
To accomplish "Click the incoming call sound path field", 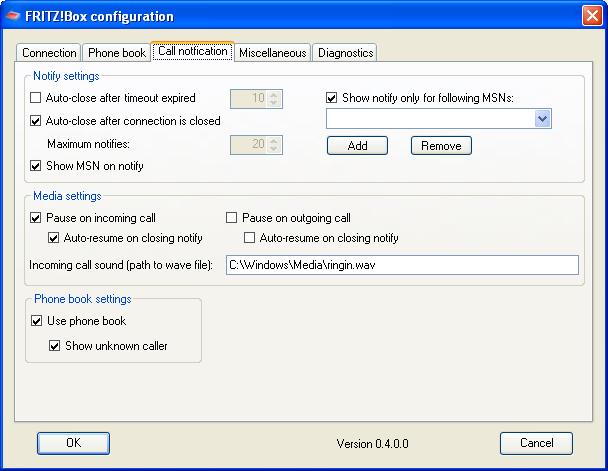I will (x=401, y=265).
